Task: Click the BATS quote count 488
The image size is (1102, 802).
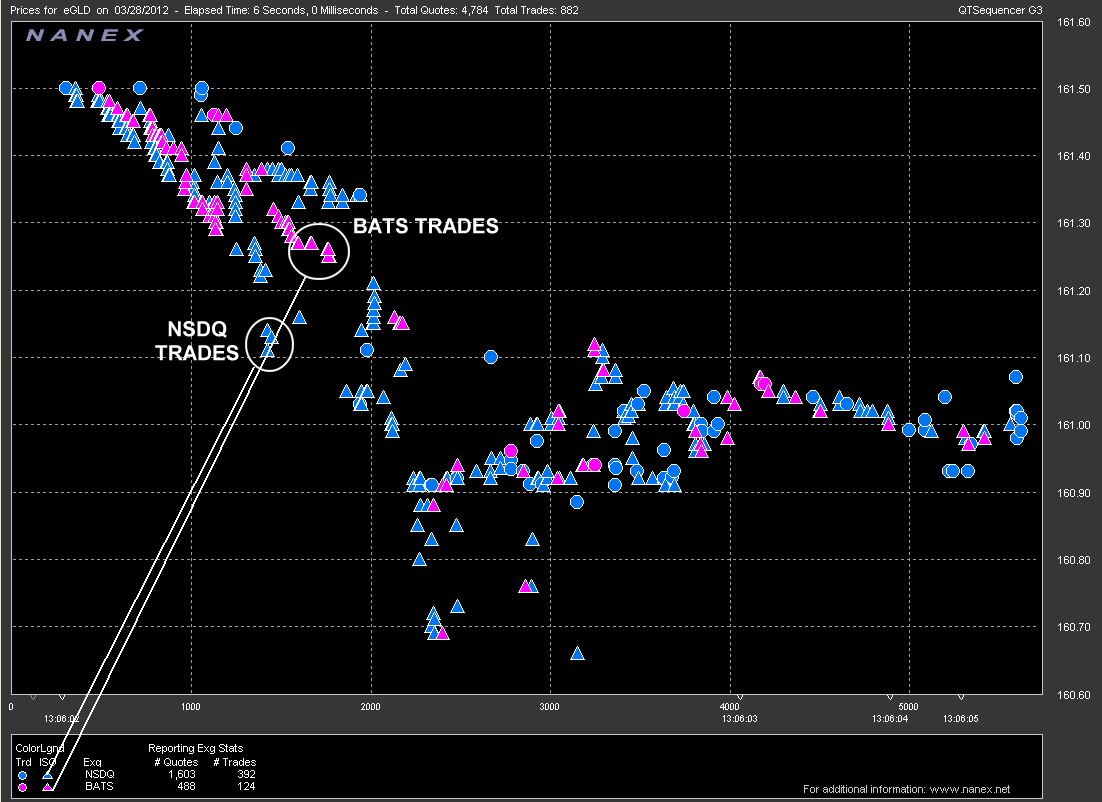Action: 187,786
